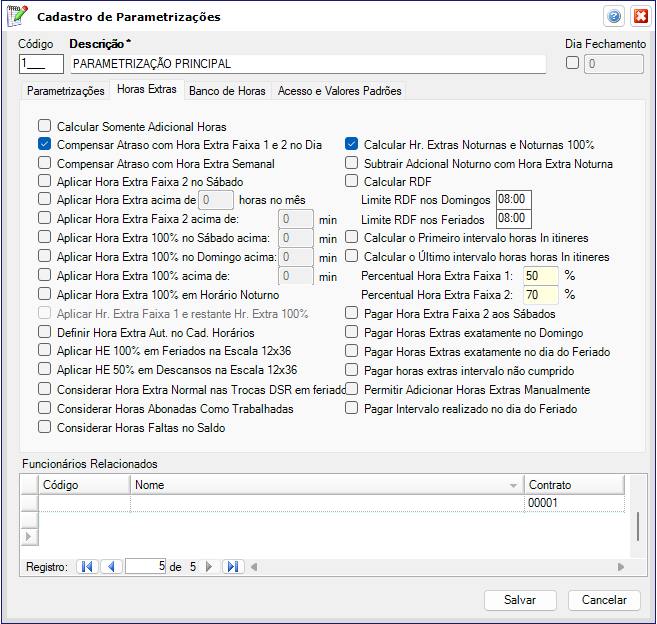Uncheck Calcular Hr. Extras Noturnas e Noturnas 100%
The image size is (657, 624).
click(x=352, y=144)
